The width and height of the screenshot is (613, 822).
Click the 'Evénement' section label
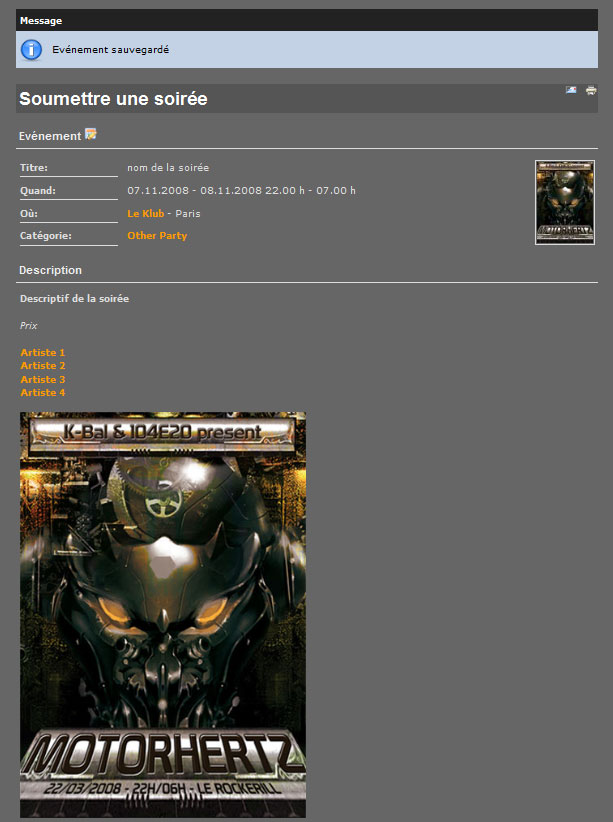click(x=50, y=136)
